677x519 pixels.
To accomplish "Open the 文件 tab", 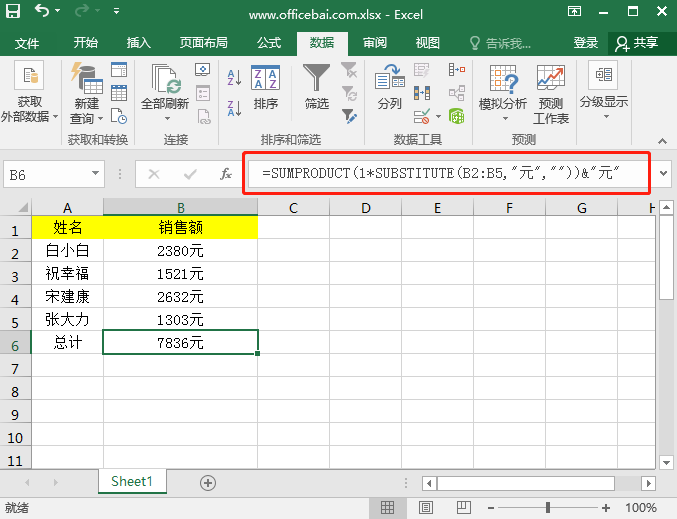I will pos(27,43).
